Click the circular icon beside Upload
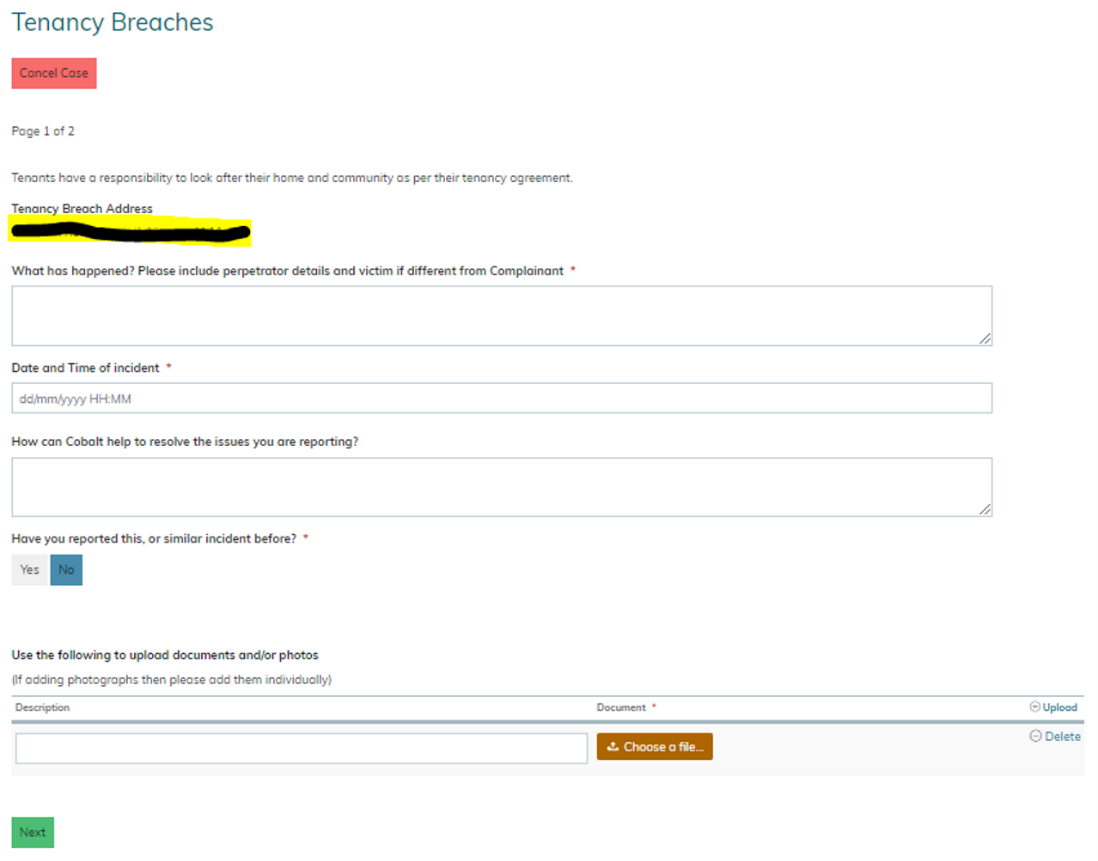 tap(1035, 707)
